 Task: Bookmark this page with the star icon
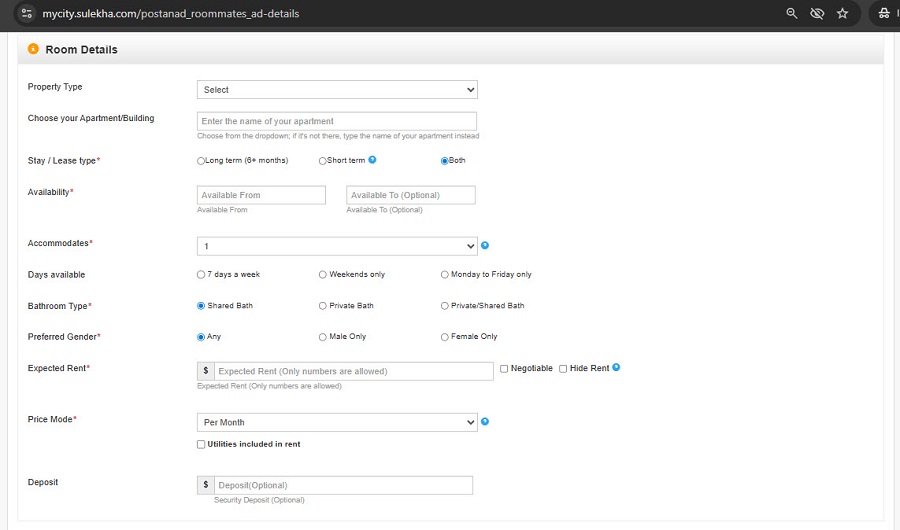pyautogui.click(x=843, y=13)
